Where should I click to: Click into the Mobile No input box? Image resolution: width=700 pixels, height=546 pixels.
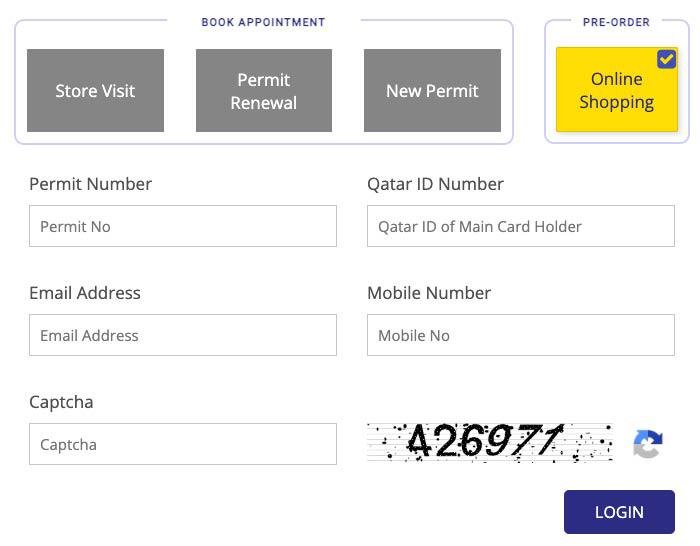pos(521,335)
